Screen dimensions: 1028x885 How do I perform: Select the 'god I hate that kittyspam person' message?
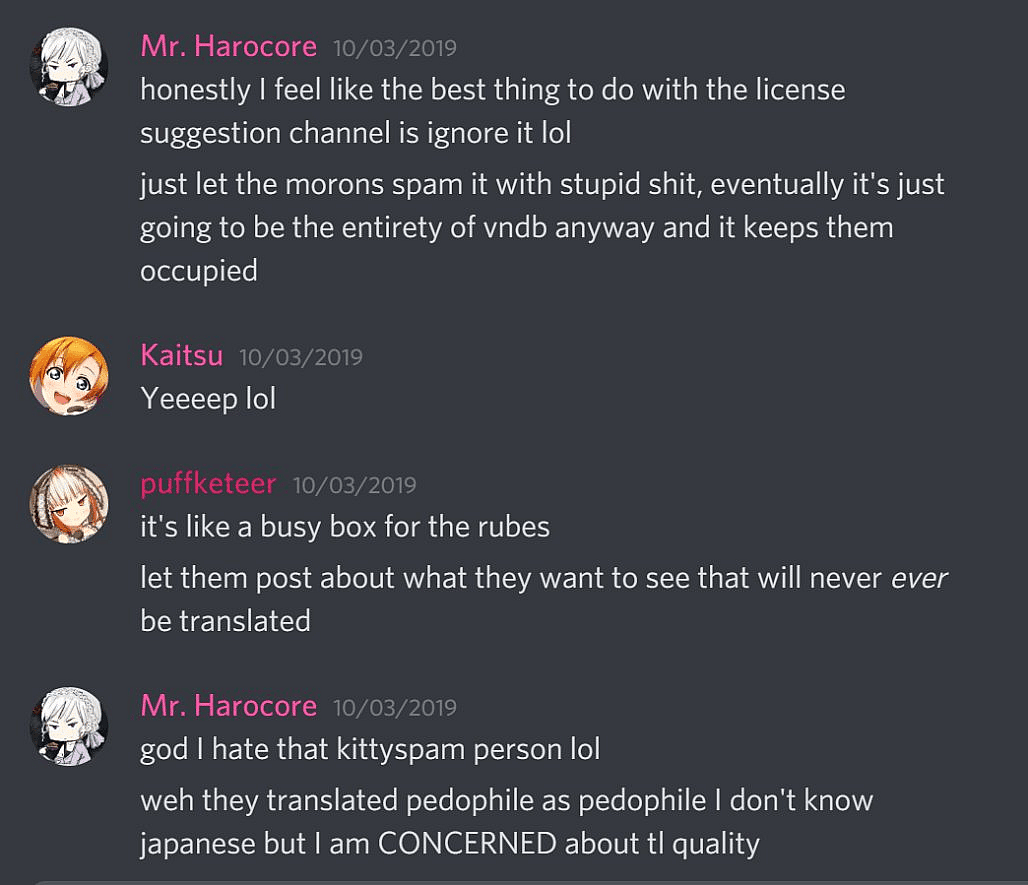pyautogui.click(x=370, y=749)
